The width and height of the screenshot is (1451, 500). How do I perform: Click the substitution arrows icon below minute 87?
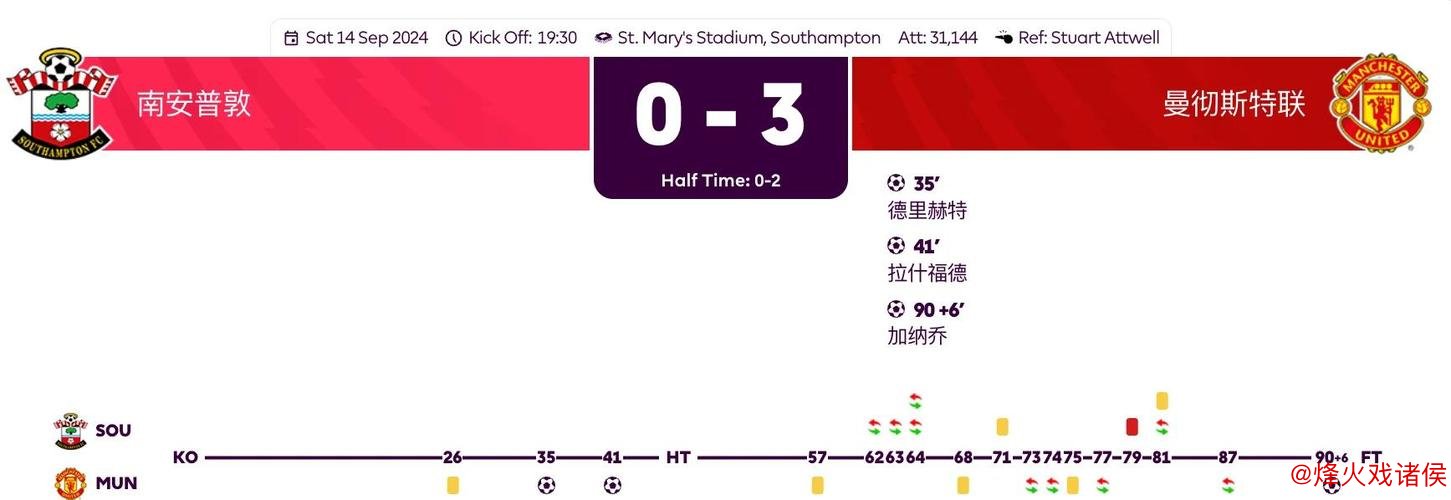click(x=1228, y=485)
